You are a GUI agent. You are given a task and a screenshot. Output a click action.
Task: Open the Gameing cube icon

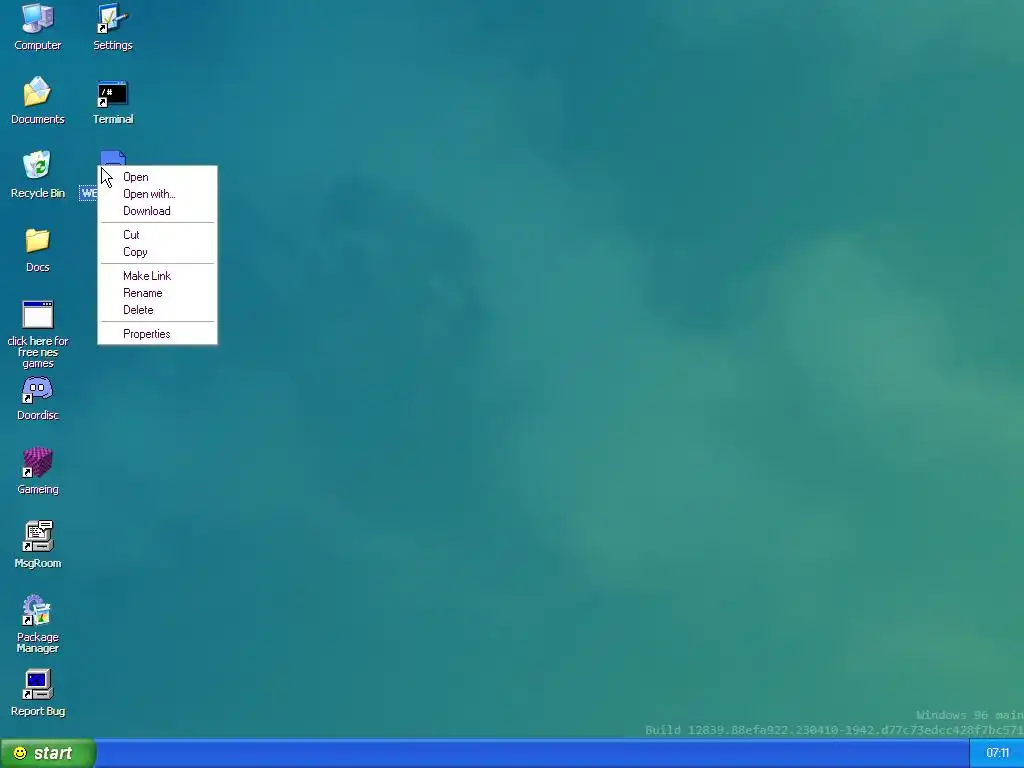pos(37,462)
